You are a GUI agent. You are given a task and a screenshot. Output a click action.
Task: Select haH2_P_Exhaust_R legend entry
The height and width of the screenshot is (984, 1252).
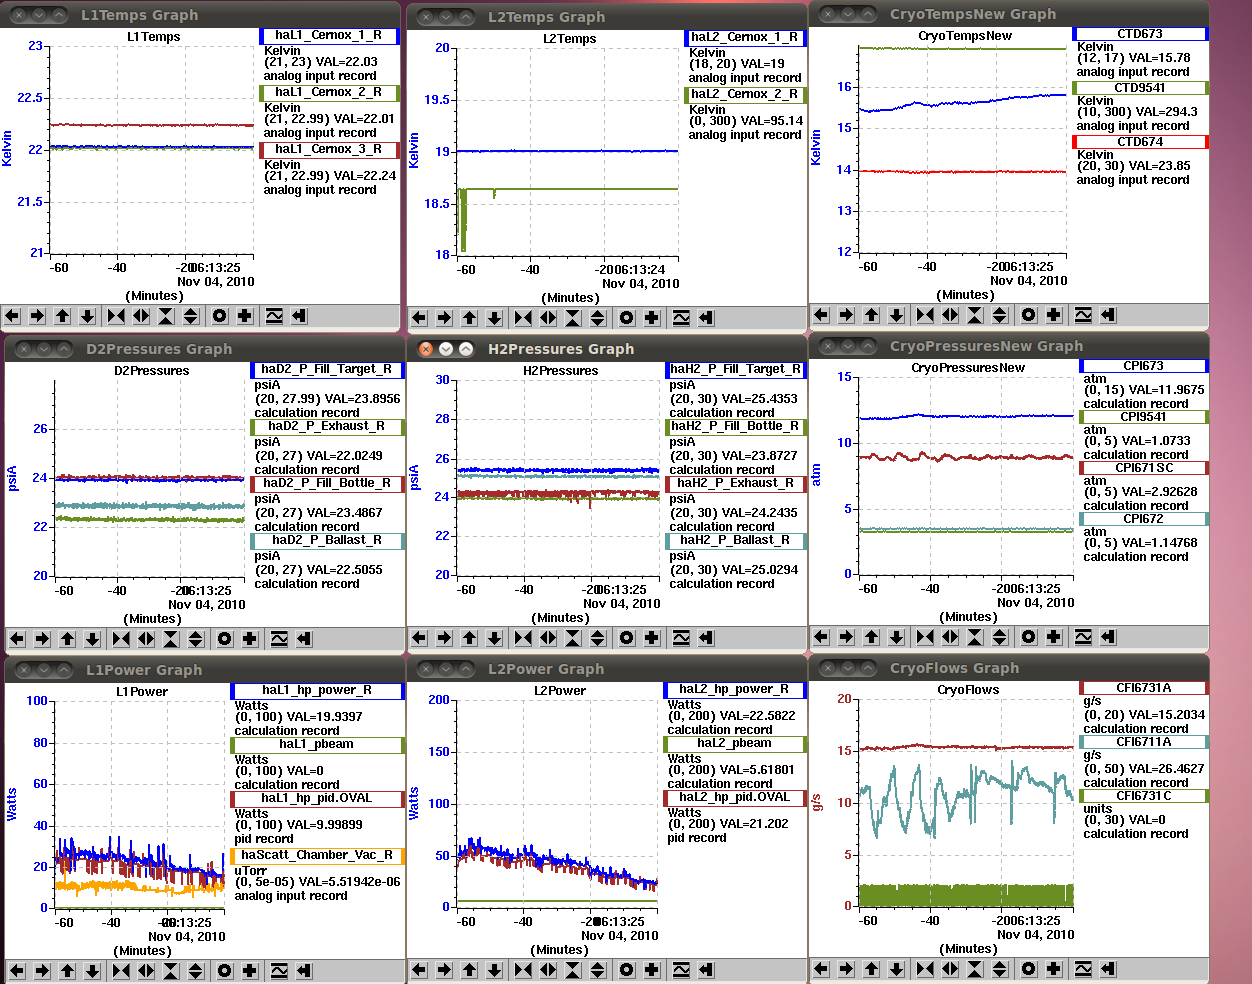pyautogui.click(x=735, y=483)
